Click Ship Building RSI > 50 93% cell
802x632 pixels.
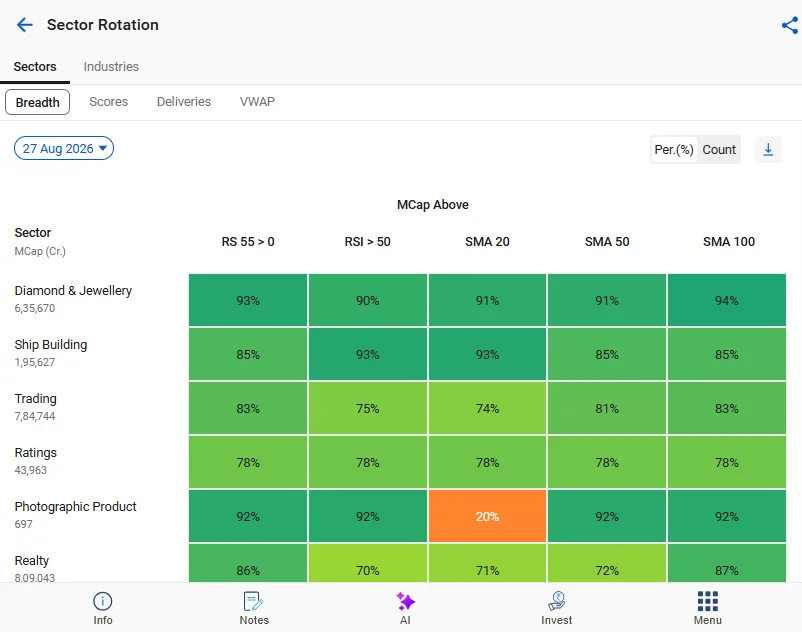coord(368,354)
